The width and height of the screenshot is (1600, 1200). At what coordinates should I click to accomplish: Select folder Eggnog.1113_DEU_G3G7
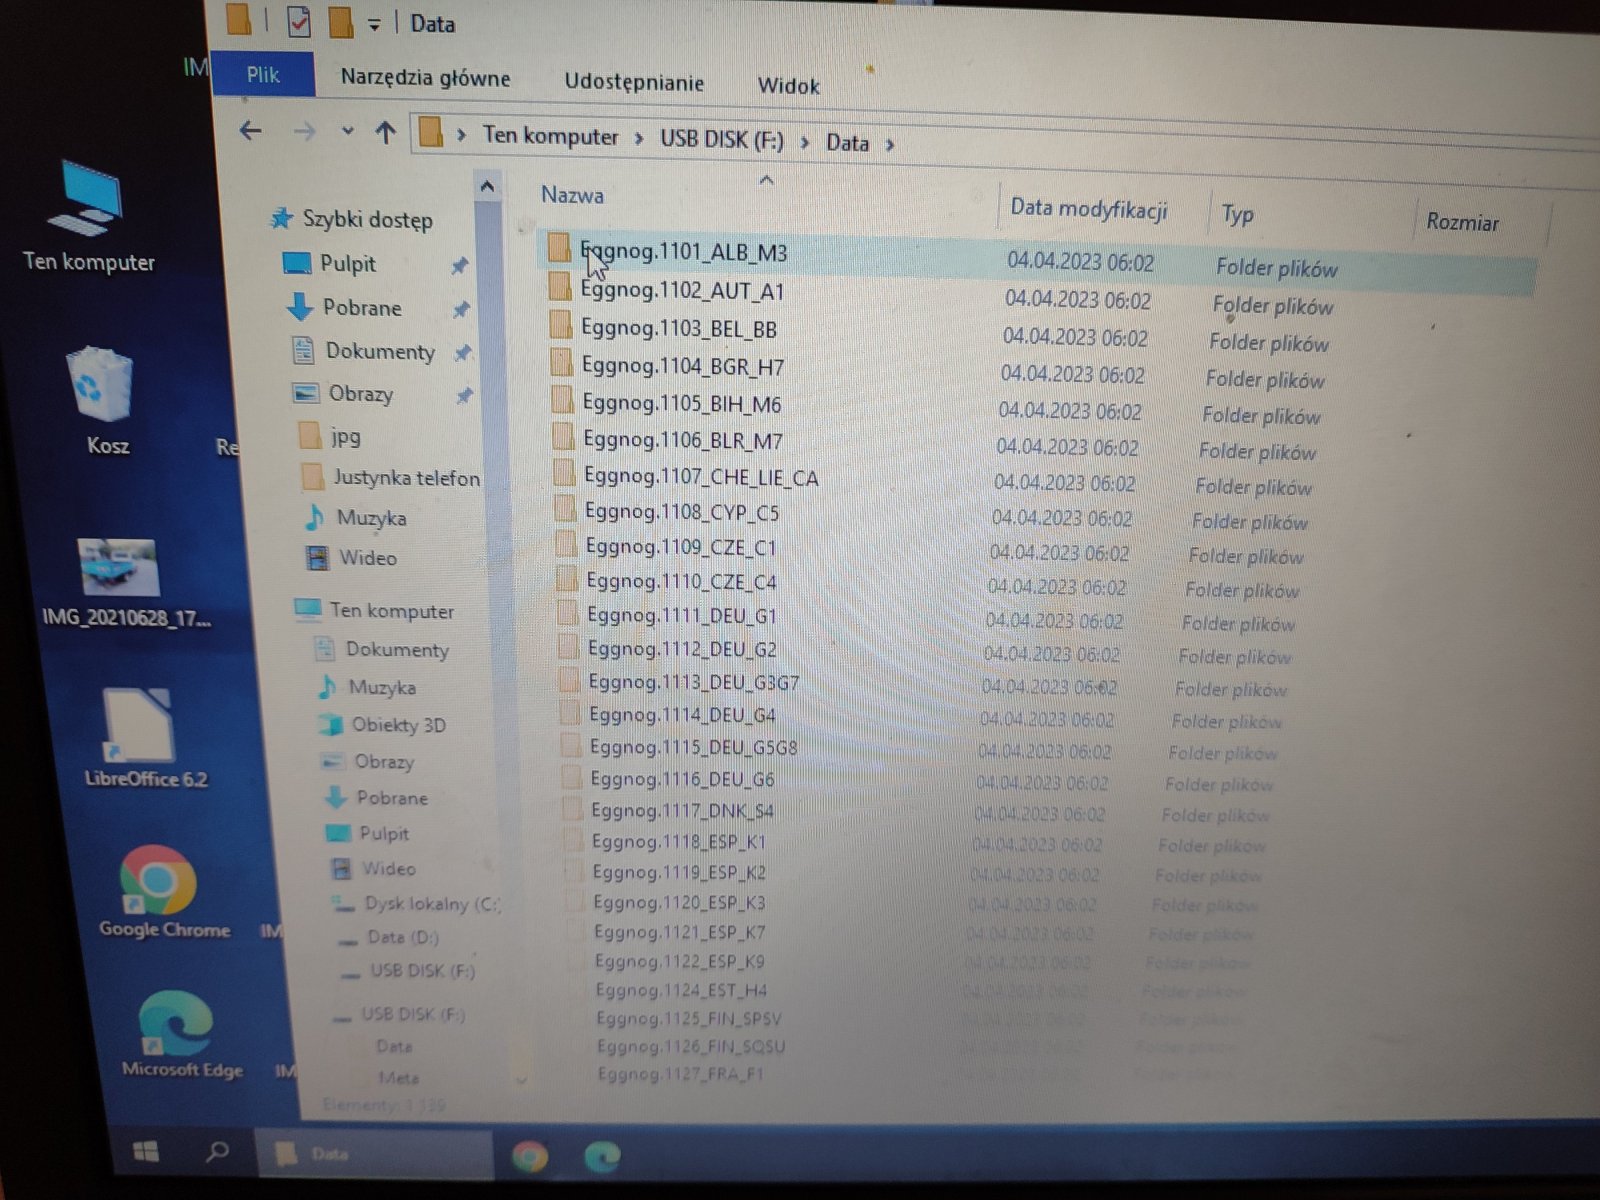pos(694,682)
